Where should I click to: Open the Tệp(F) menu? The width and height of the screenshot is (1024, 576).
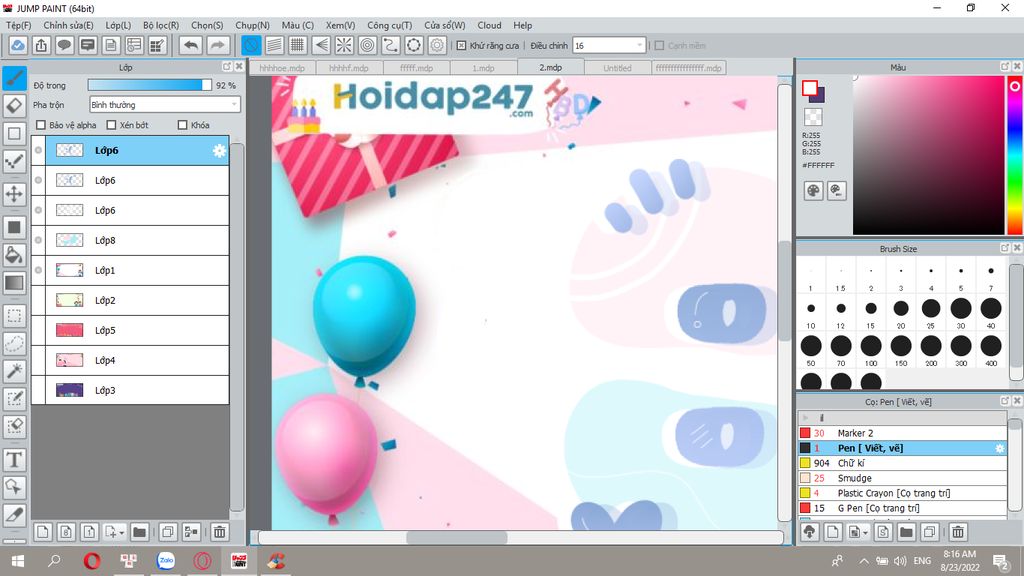click(18, 25)
